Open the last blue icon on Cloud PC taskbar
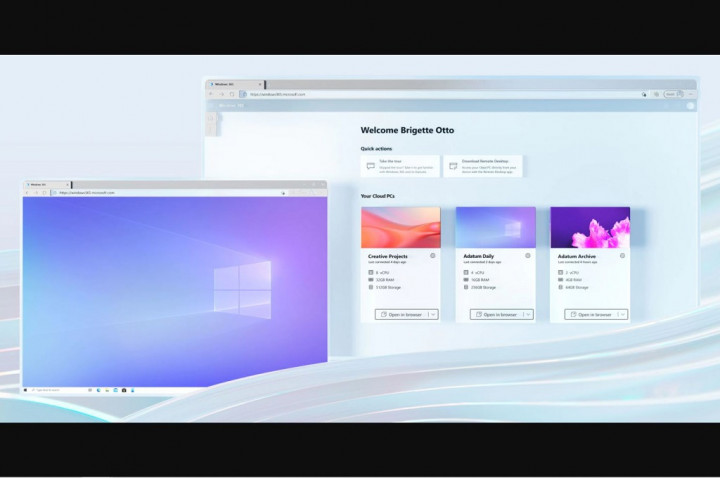 click(x=133, y=390)
